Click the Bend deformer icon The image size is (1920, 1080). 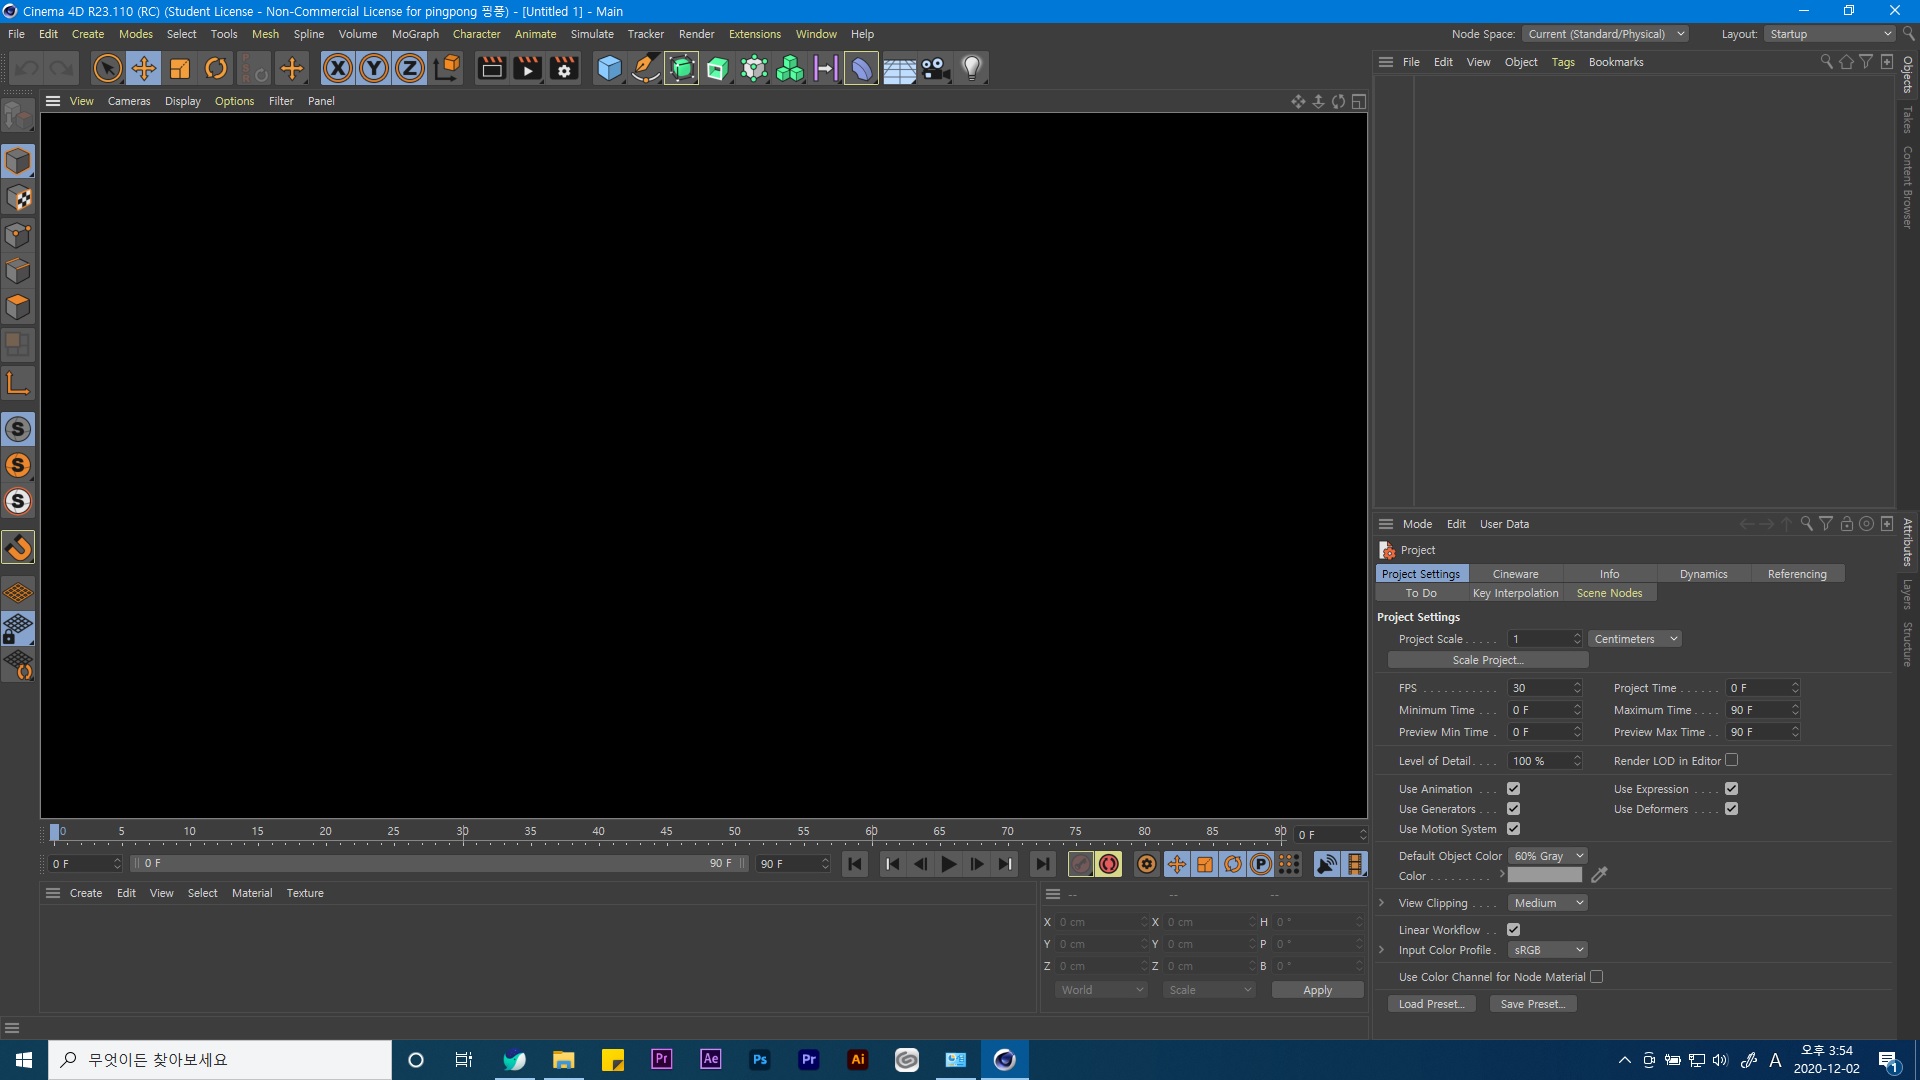861,68
